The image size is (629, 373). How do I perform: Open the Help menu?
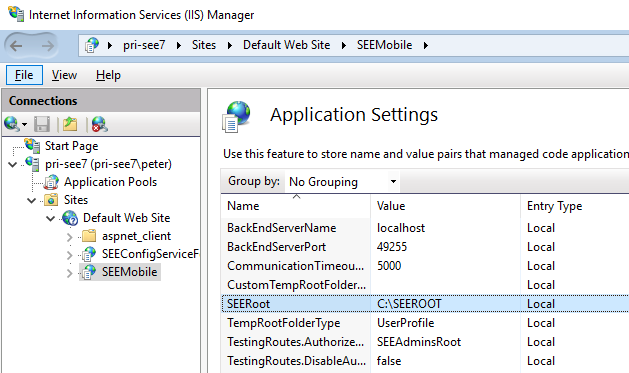(108, 75)
